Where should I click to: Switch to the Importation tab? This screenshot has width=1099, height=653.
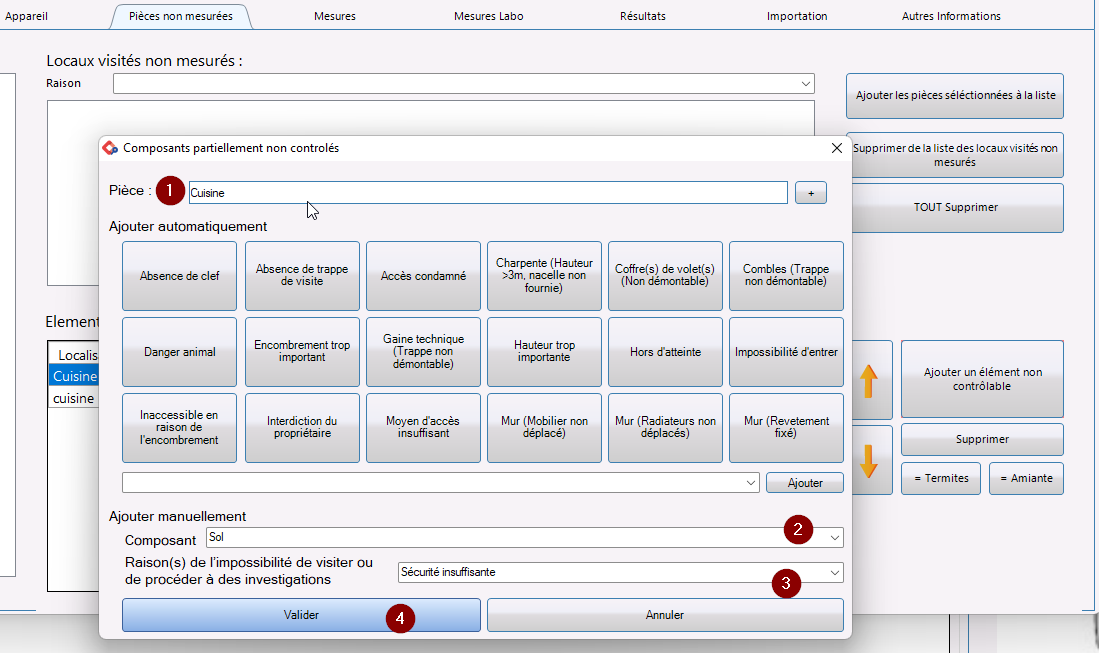click(797, 16)
